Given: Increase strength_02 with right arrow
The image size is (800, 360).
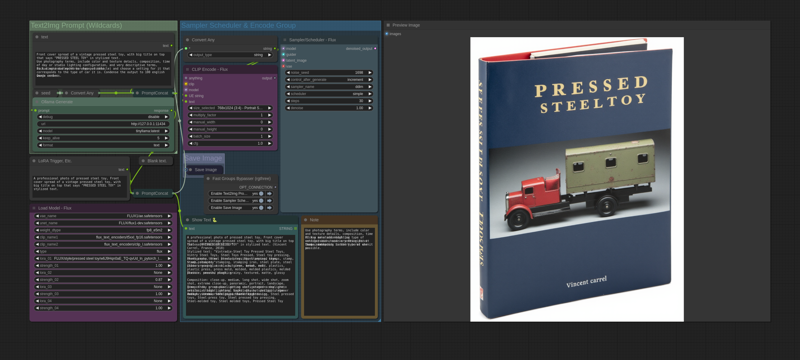Looking at the screenshot, I should 169,280.
